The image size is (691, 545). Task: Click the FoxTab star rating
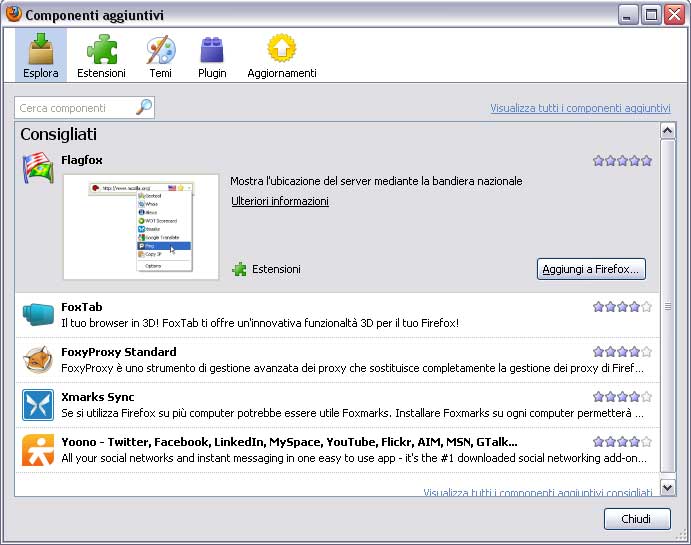[x=622, y=307]
